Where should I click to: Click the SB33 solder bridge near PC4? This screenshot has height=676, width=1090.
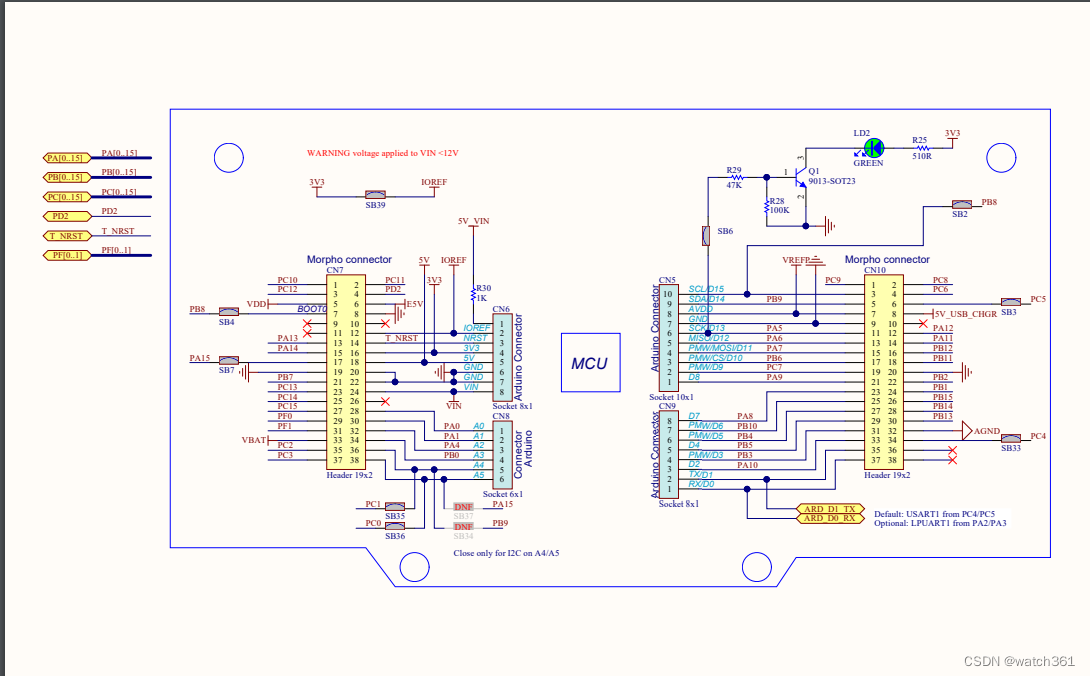click(x=1011, y=438)
